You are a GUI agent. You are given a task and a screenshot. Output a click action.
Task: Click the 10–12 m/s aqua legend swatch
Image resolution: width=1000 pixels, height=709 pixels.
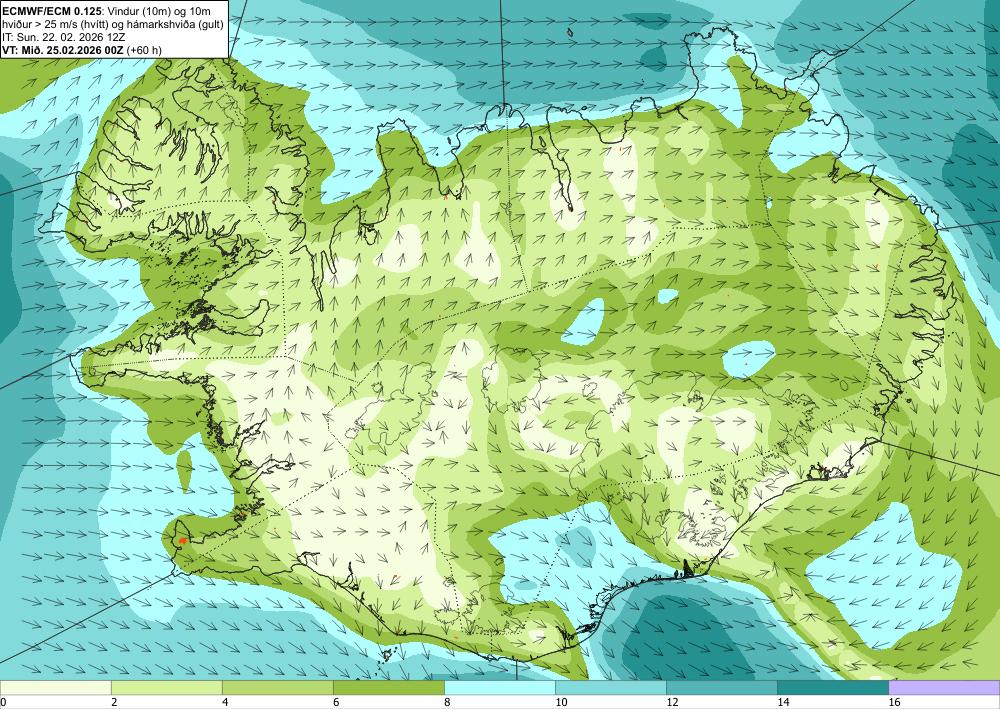point(610,688)
